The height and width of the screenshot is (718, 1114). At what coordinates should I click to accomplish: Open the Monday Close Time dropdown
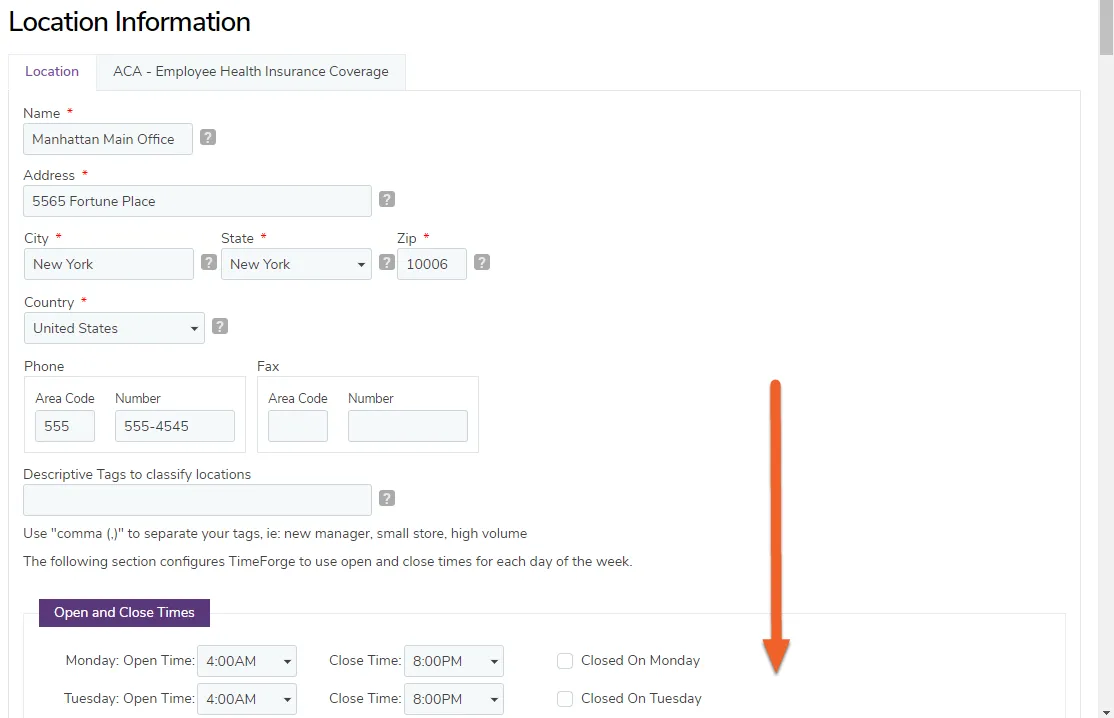[454, 661]
